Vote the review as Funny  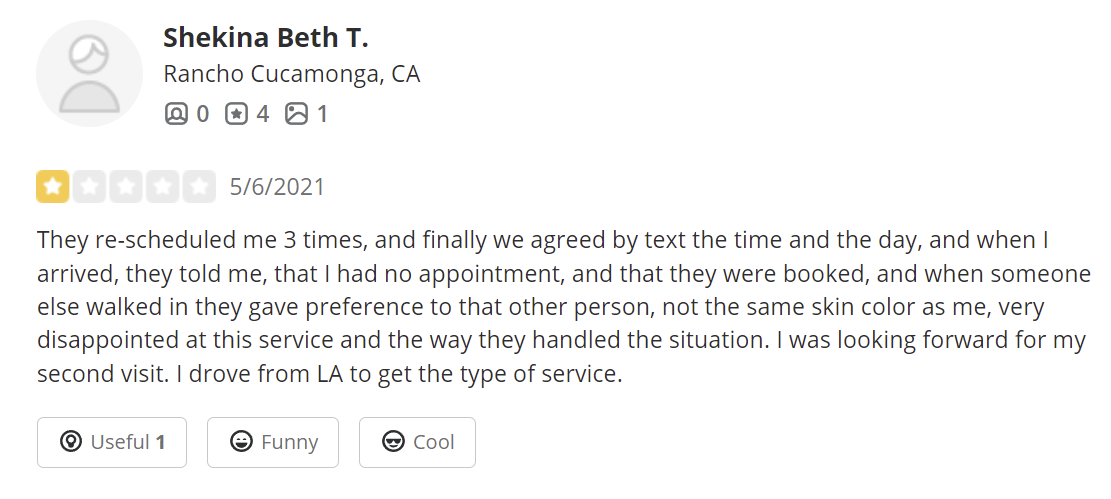click(273, 442)
